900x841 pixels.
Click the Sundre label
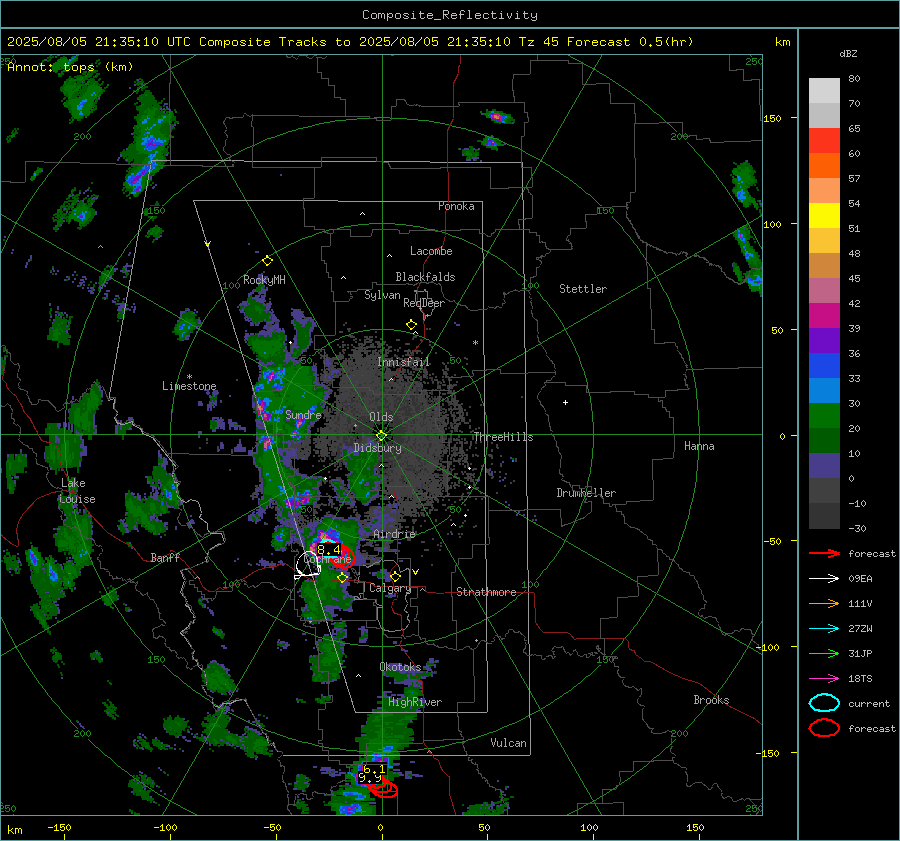coord(303,415)
